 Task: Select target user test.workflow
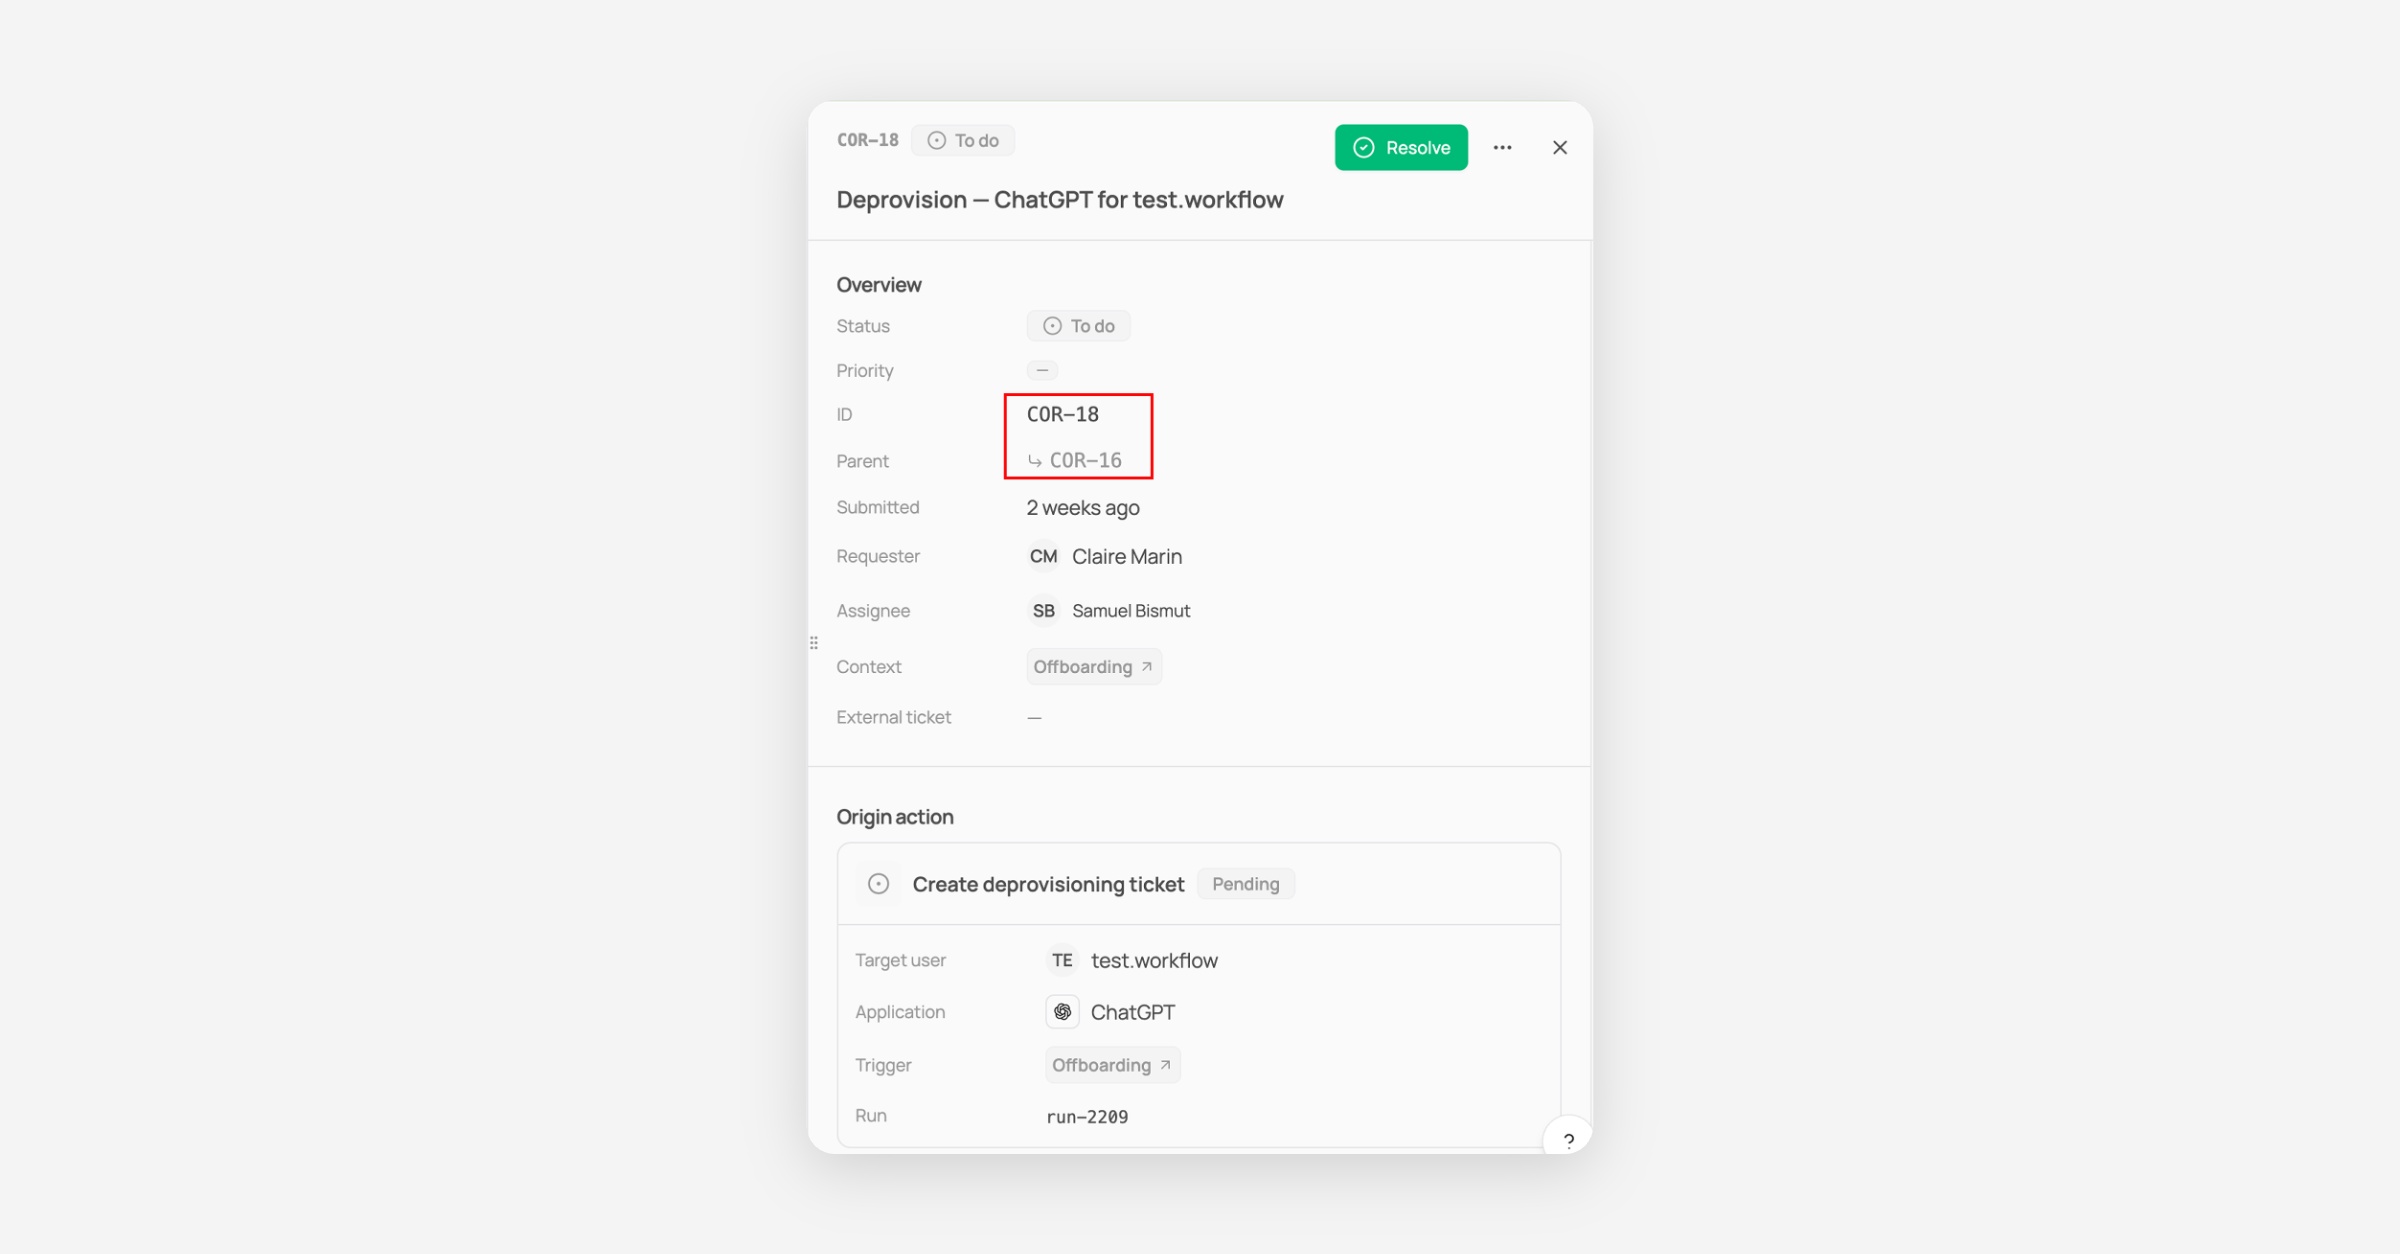click(x=1154, y=960)
